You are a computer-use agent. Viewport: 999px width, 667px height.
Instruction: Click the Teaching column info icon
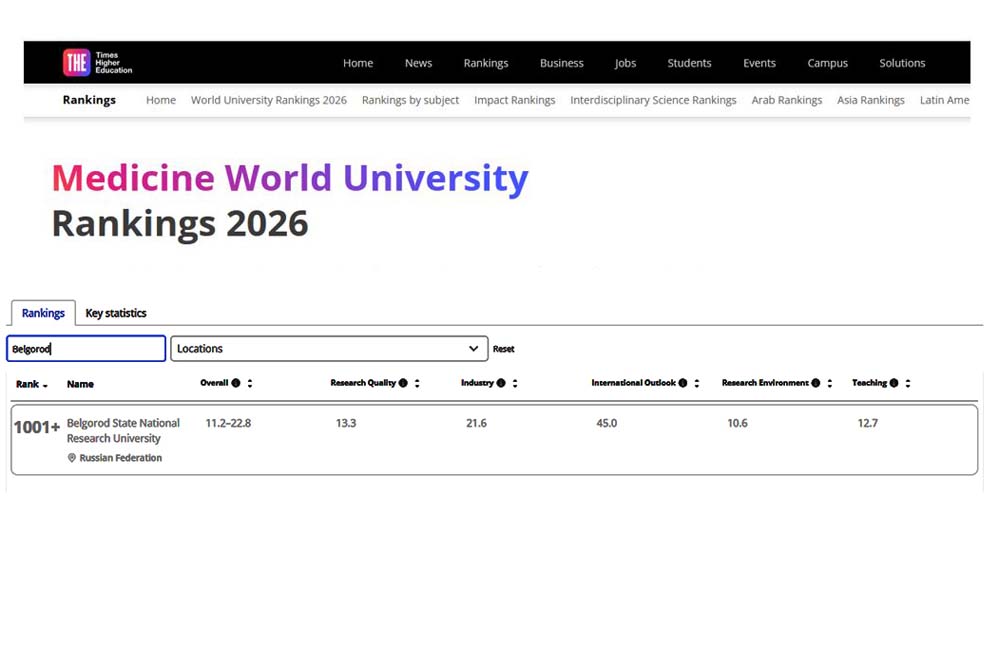894,383
